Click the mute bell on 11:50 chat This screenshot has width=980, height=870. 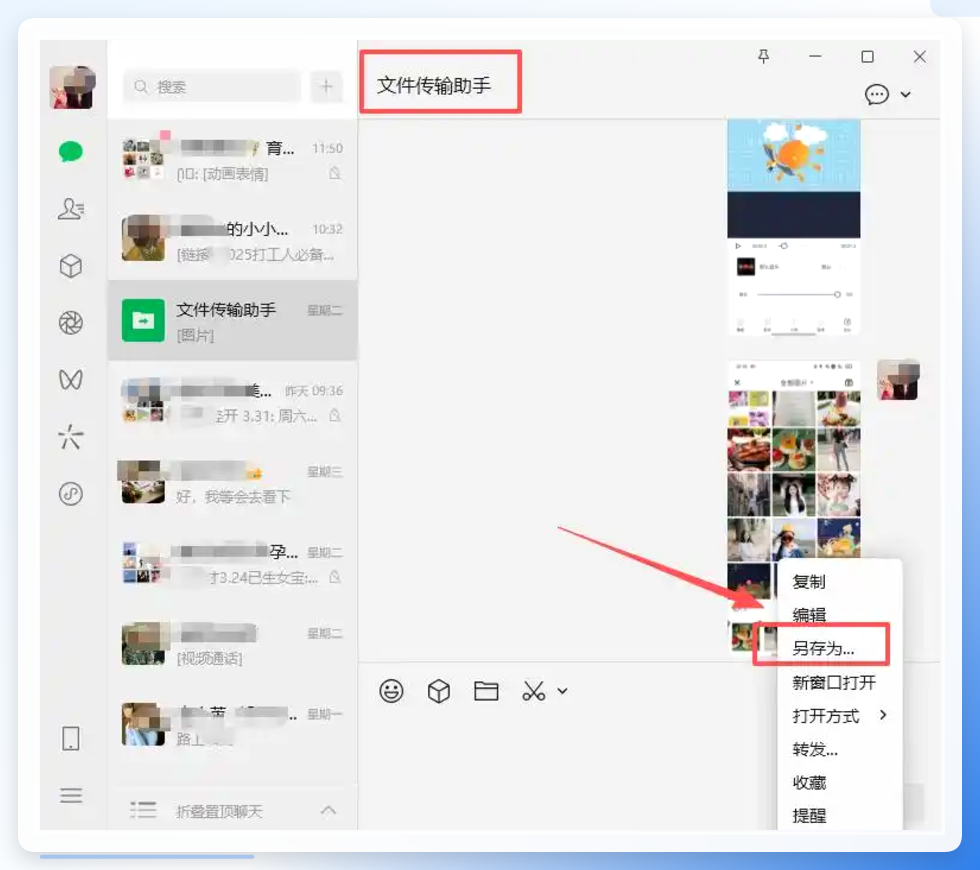coord(335,173)
